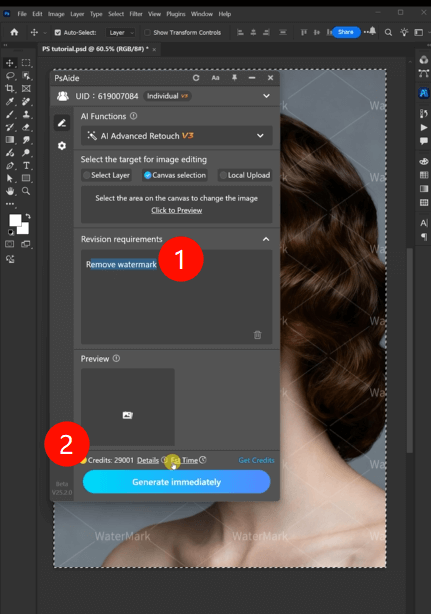
Task: Select the Eraser tool
Action: pyautogui.click(x=26, y=127)
